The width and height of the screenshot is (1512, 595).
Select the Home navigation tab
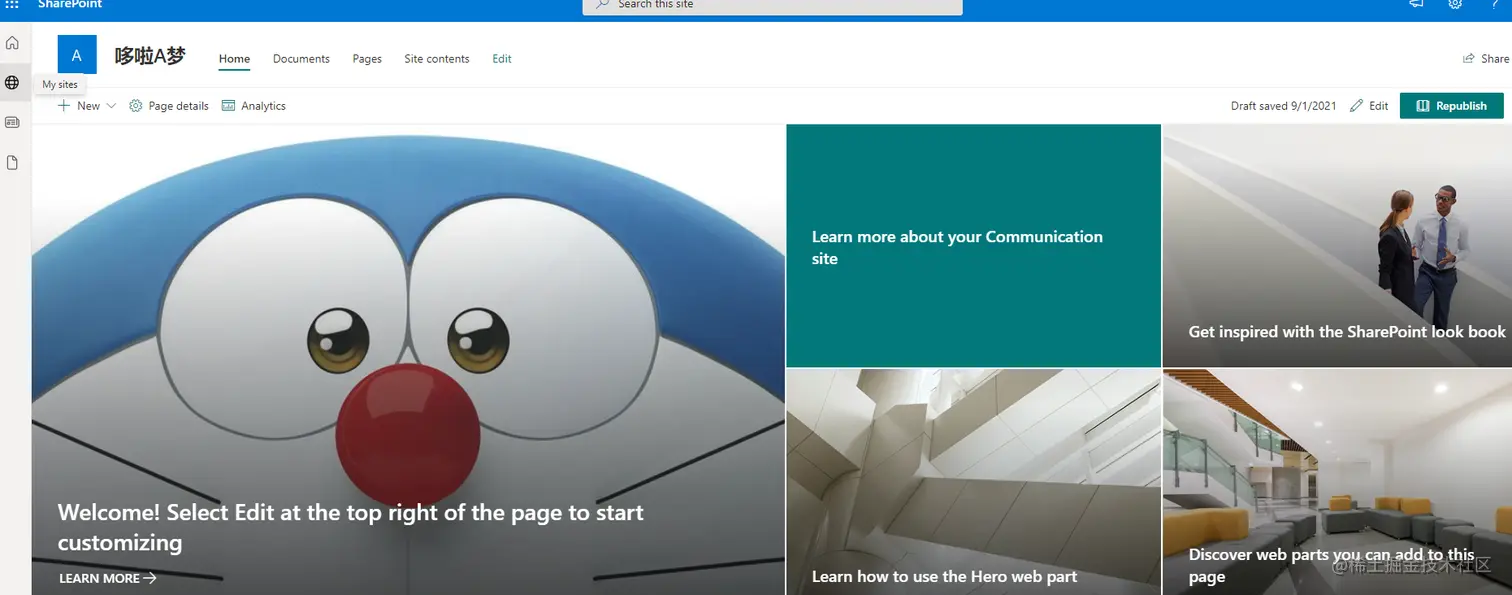point(235,59)
